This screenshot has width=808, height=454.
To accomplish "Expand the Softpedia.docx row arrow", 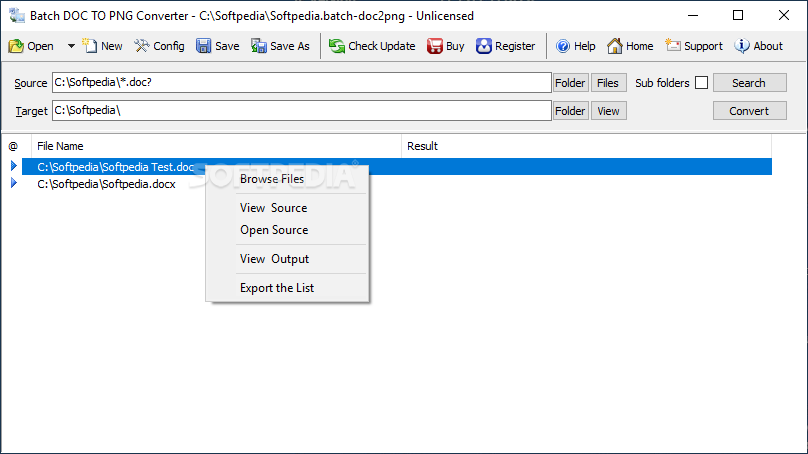I will pos(14,183).
